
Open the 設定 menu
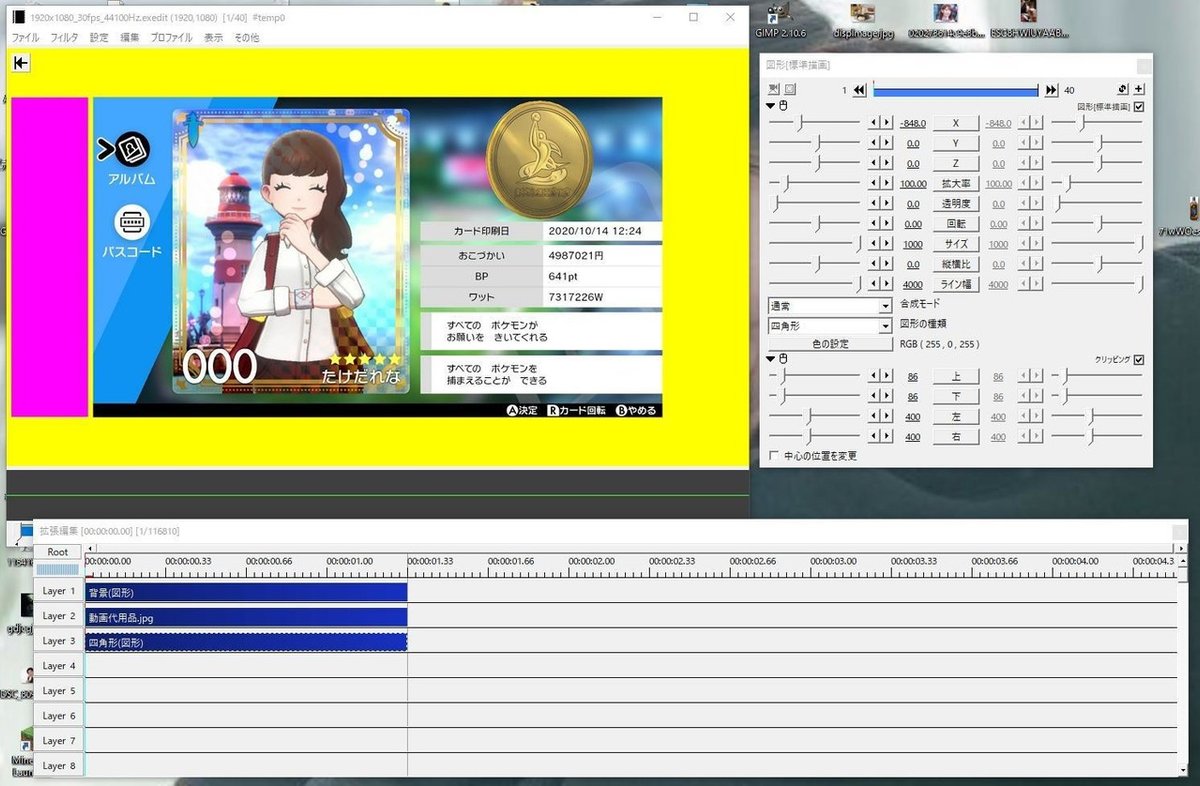(x=99, y=37)
